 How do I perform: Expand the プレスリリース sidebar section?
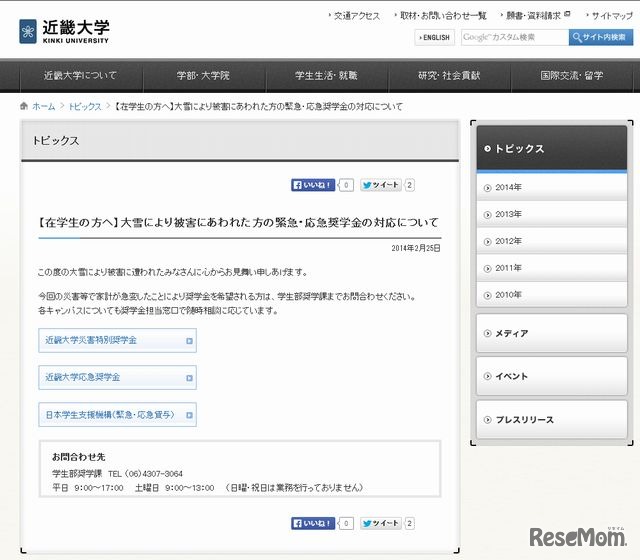pos(551,420)
